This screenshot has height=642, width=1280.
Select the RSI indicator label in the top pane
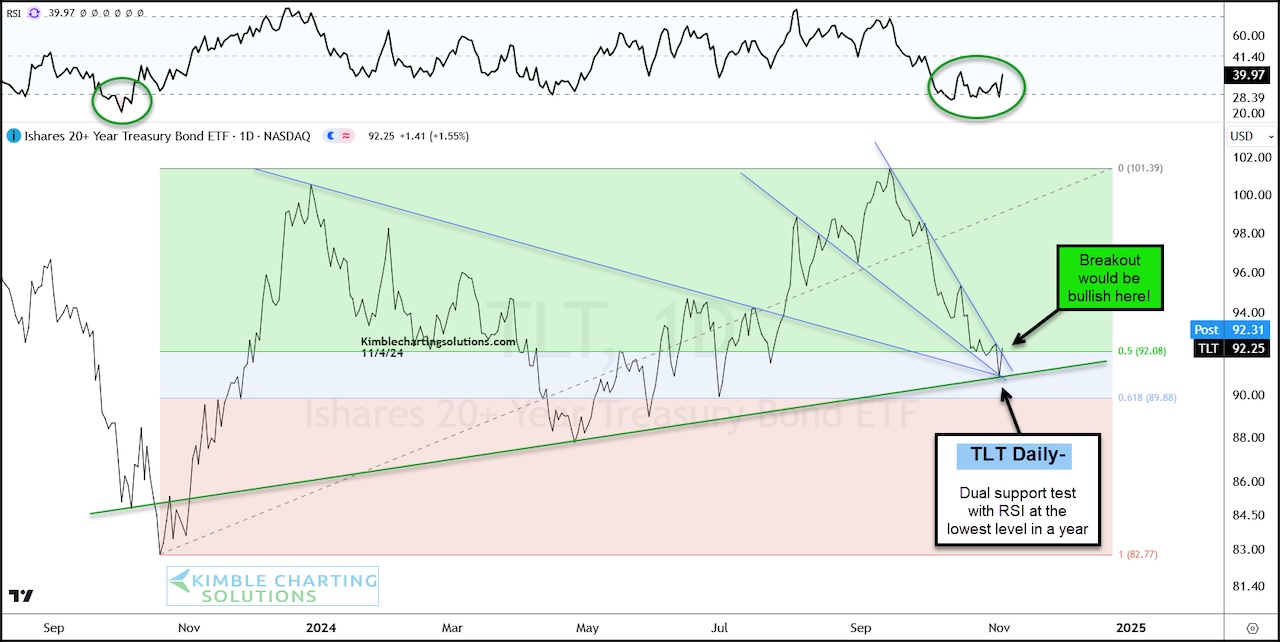point(14,14)
